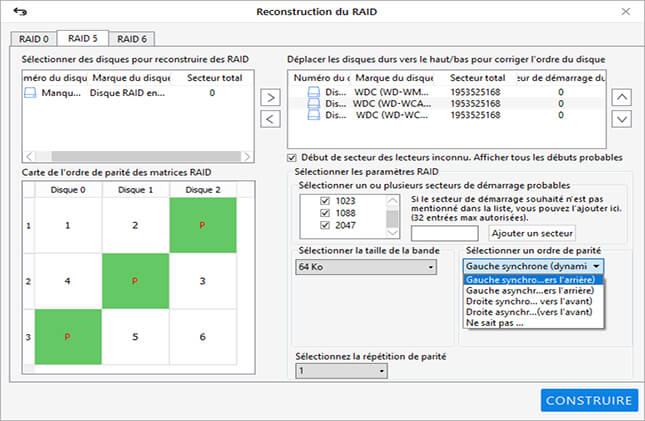Image resolution: width=645 pixels, height=421 pixels.
Task: Toggle 'Début de secteur des lecteurs inconnu' checkbox
Action: tap(292, 158)
